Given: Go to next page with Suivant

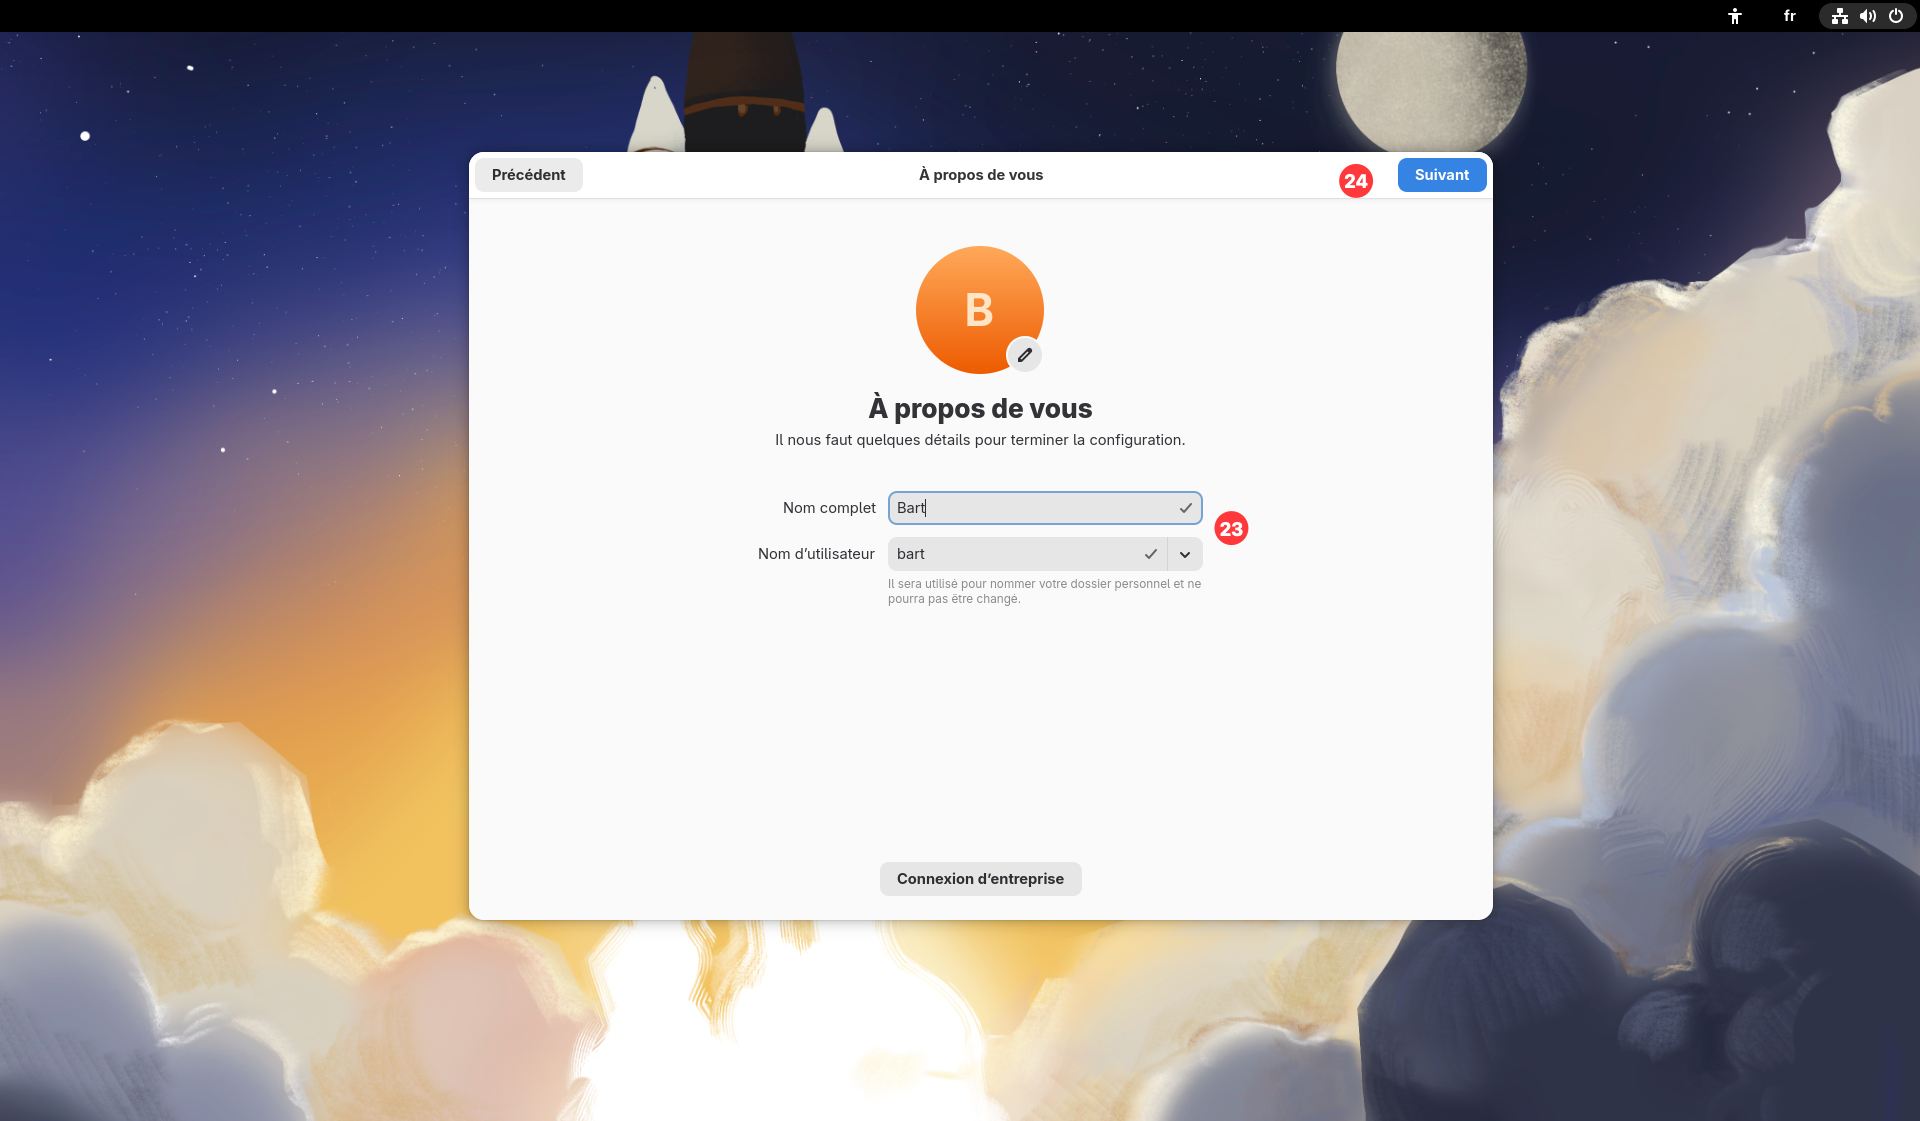Looking at the screenshot, I should 1441,175.
